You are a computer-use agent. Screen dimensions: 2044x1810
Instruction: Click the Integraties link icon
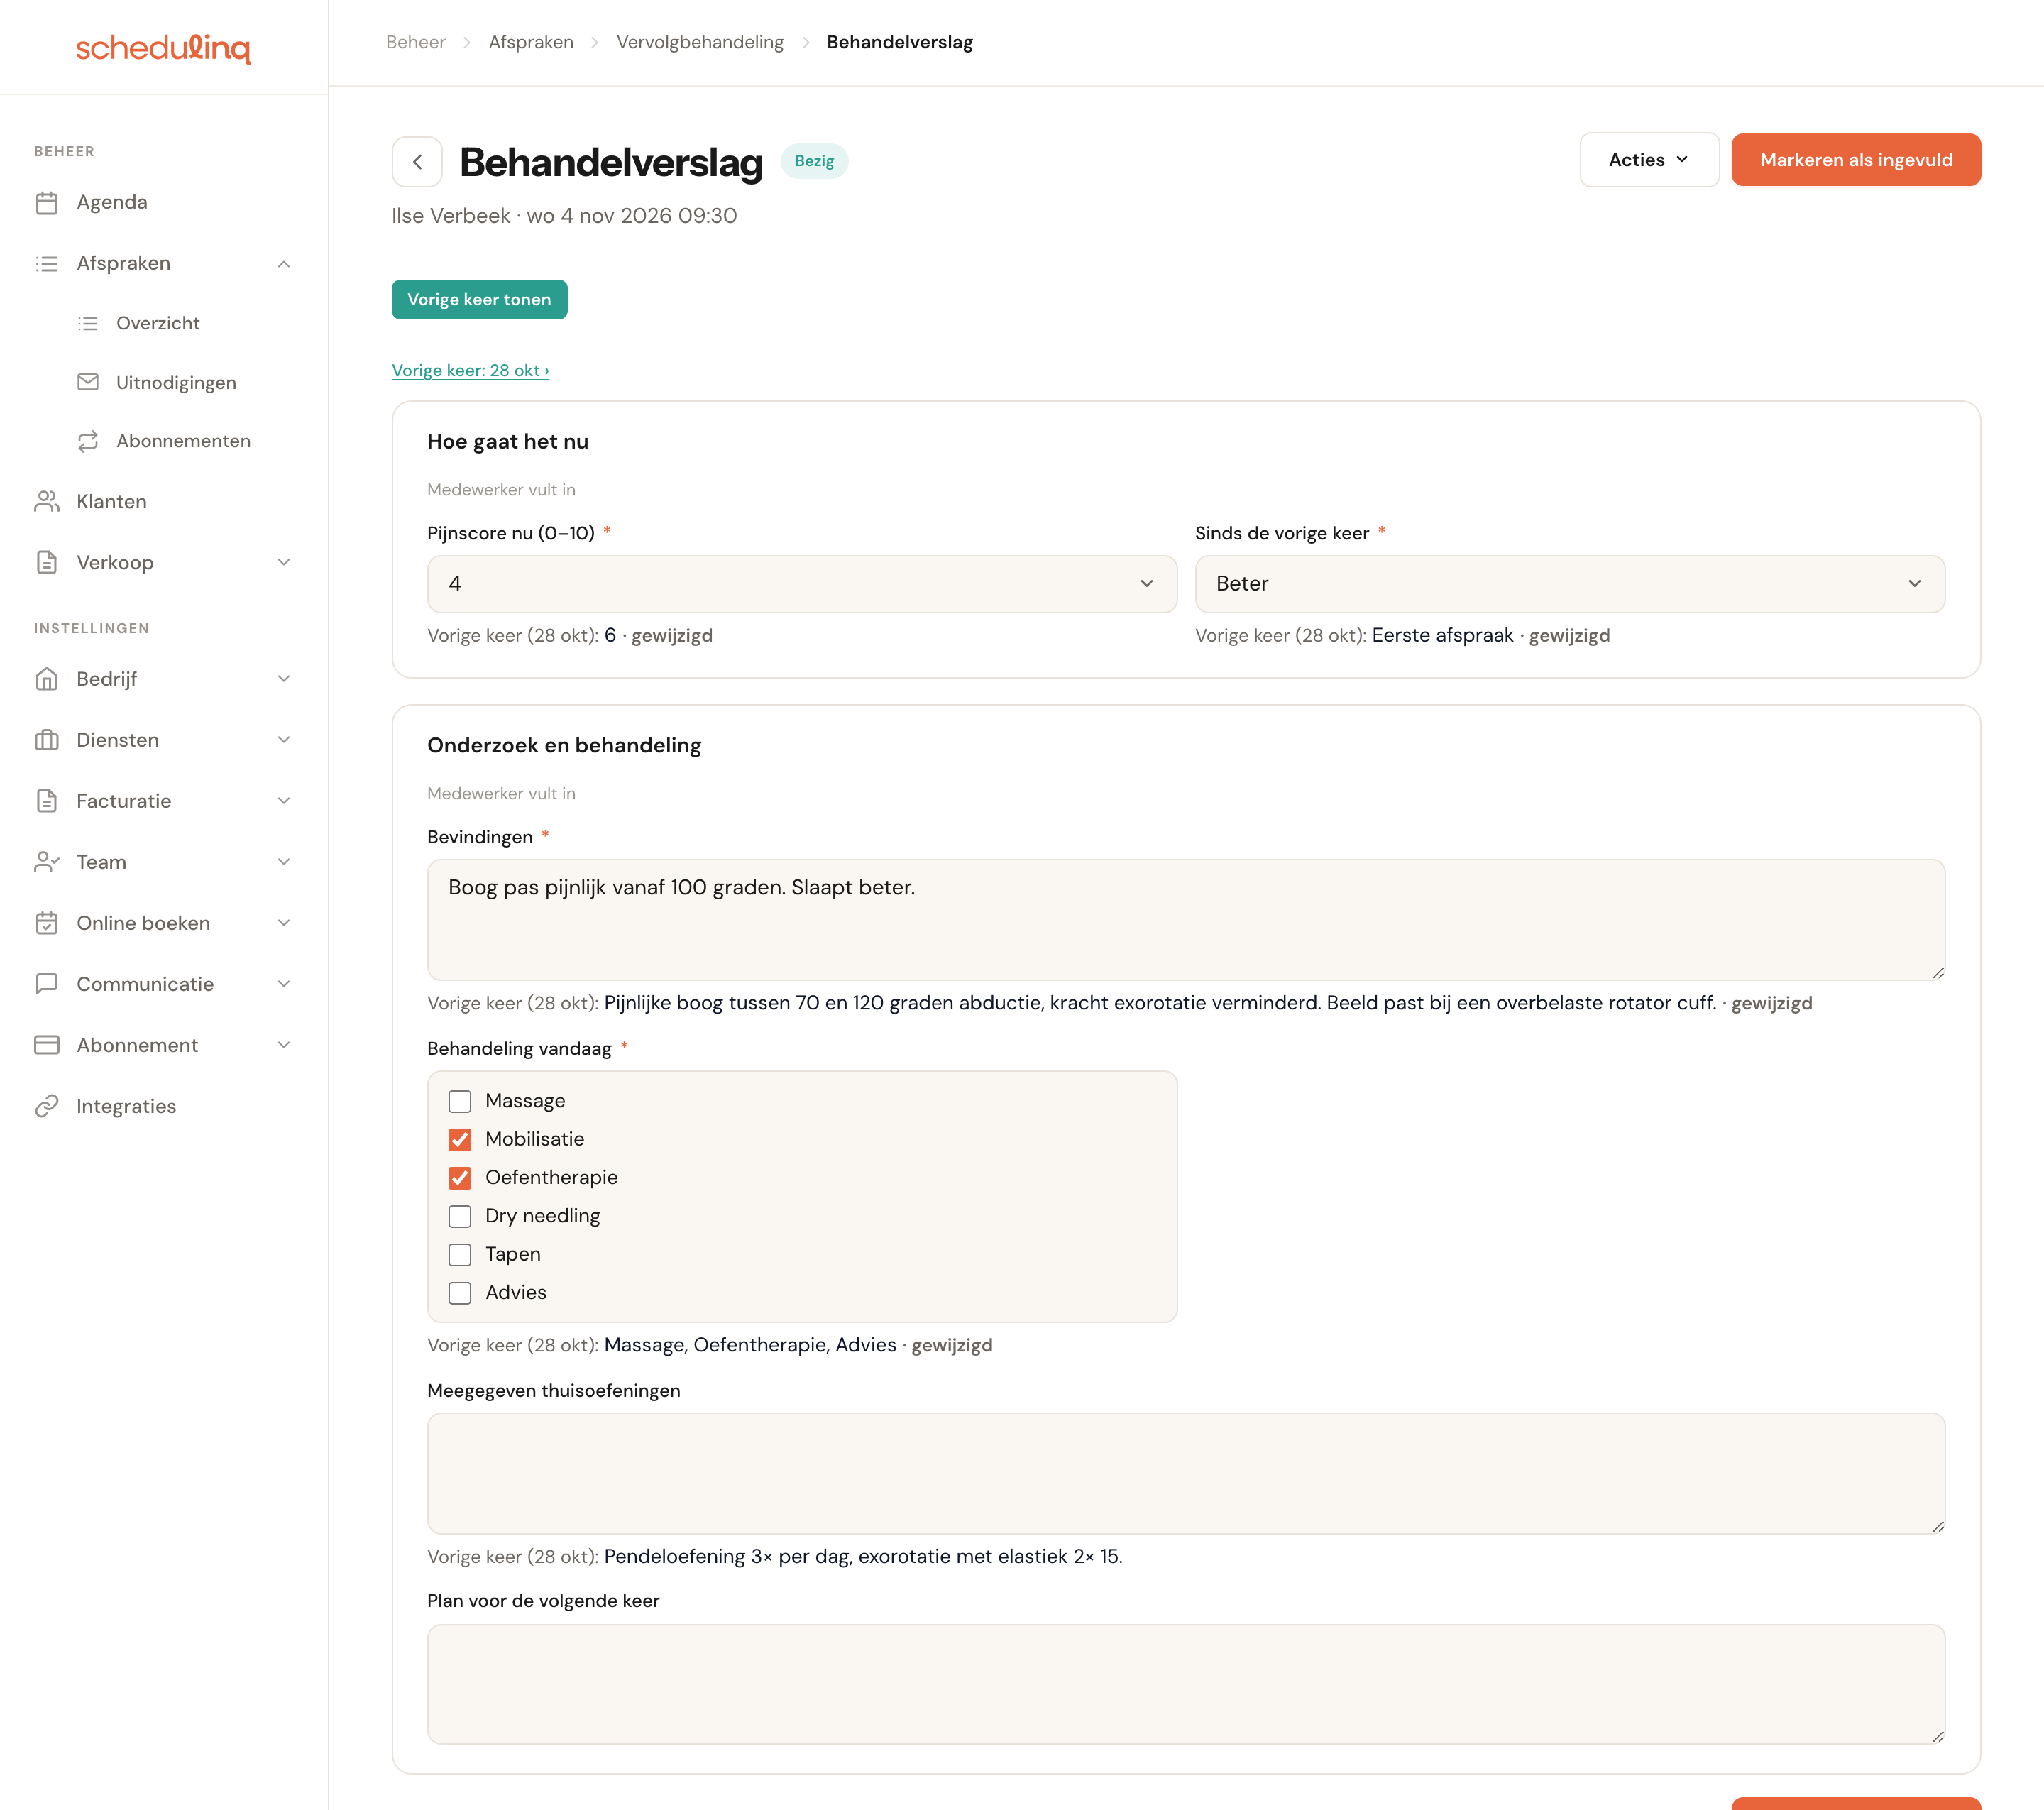(x=47, y=1107)
